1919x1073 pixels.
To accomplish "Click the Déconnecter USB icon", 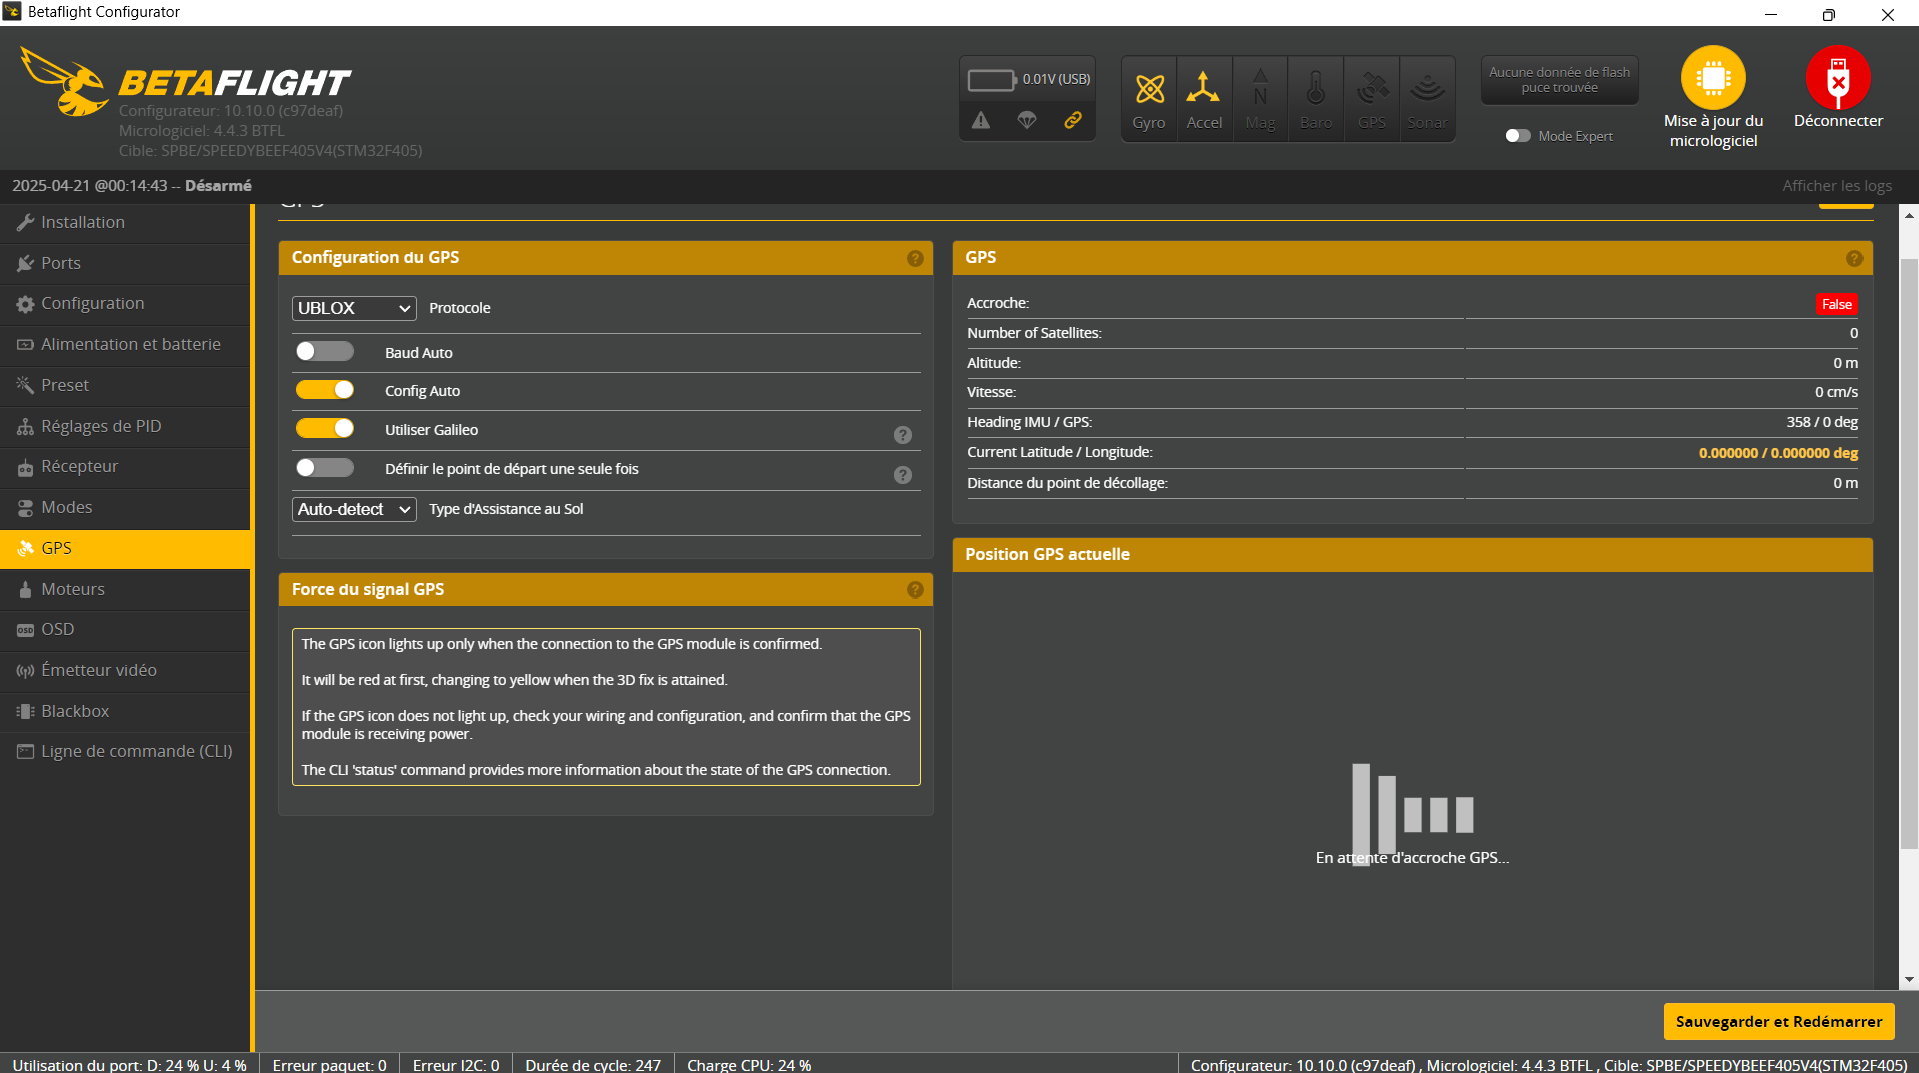I will pos(1837,78).
